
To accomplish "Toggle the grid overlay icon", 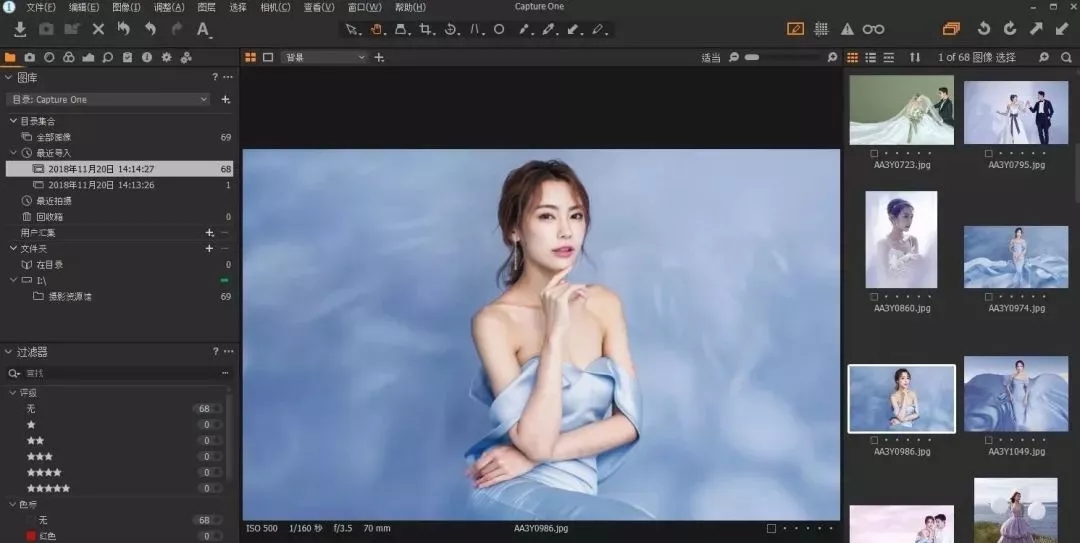I will (821, 29).
